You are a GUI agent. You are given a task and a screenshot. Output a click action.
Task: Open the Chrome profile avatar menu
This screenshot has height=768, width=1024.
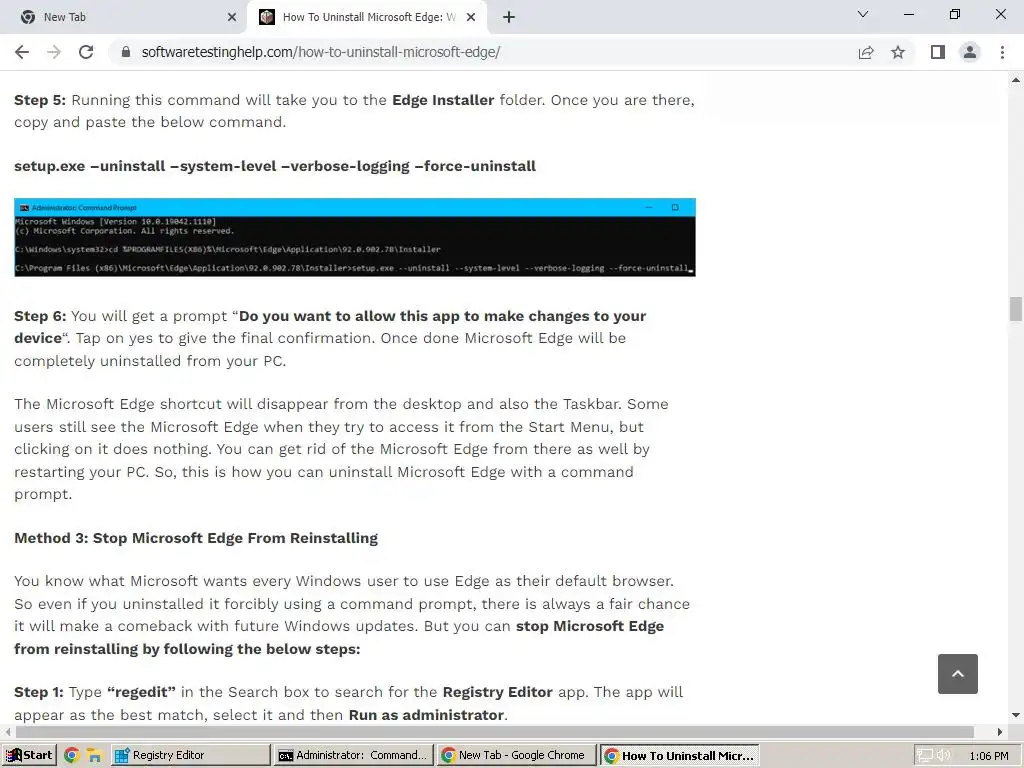tap(970, 52)
